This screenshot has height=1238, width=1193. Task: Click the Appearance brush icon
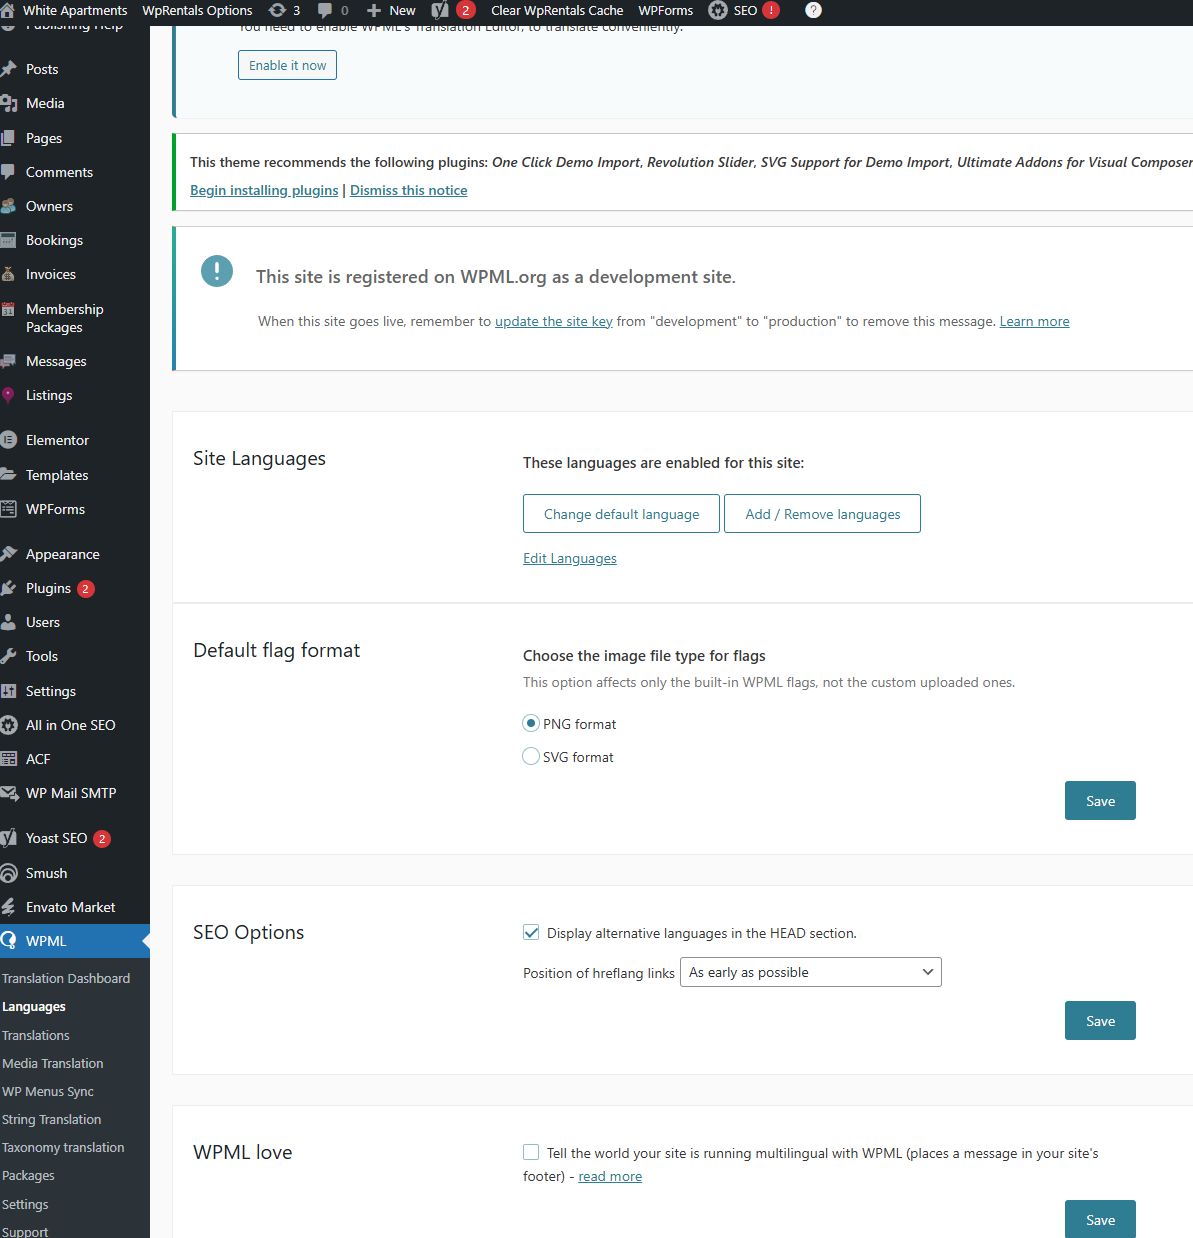[9, 554]
